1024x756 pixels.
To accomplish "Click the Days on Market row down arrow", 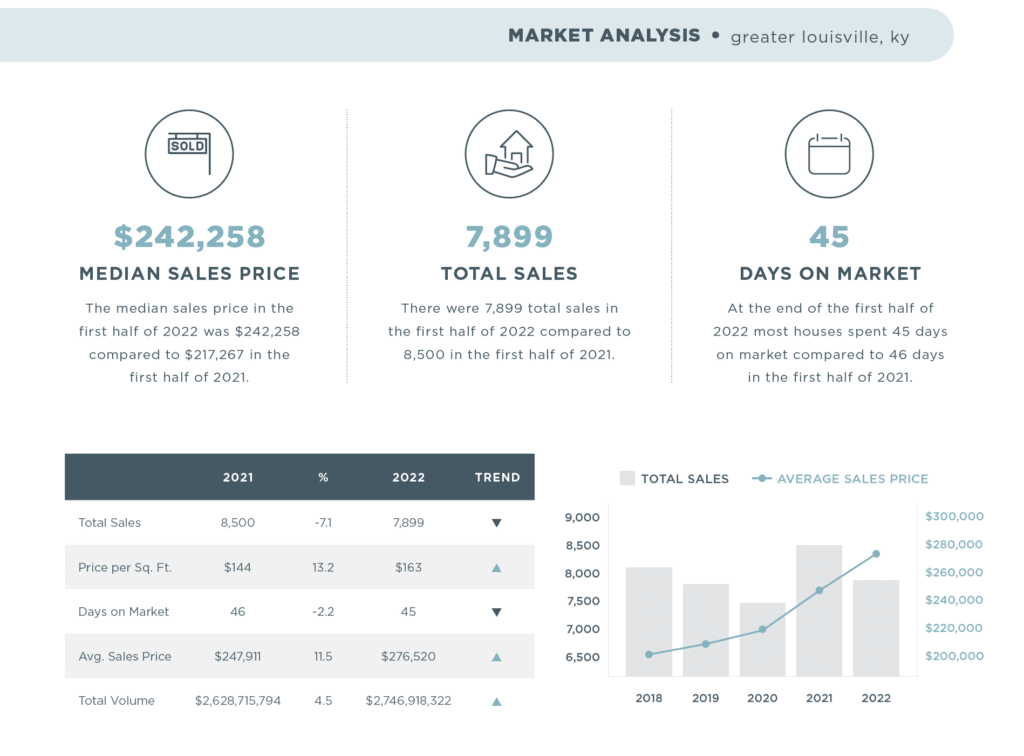I will click(496, 612).
